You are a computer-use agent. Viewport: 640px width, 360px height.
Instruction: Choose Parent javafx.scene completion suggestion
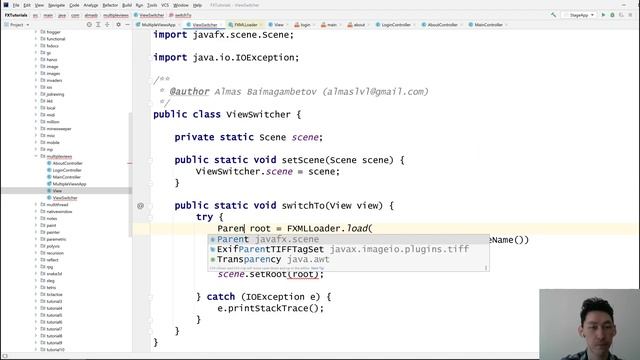point(348,239)
